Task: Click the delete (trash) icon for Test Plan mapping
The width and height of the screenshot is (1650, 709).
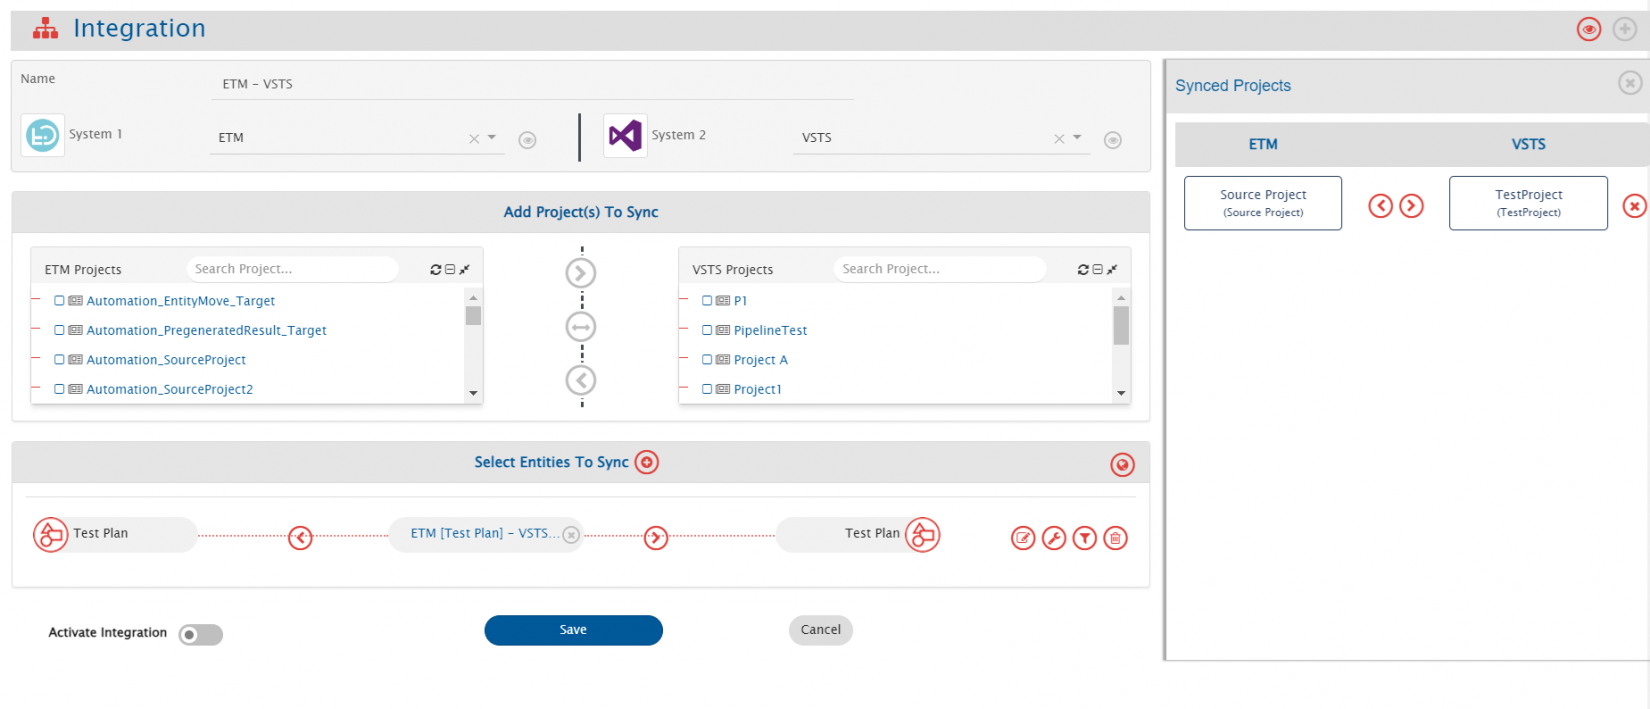Action: (1115, 538)
